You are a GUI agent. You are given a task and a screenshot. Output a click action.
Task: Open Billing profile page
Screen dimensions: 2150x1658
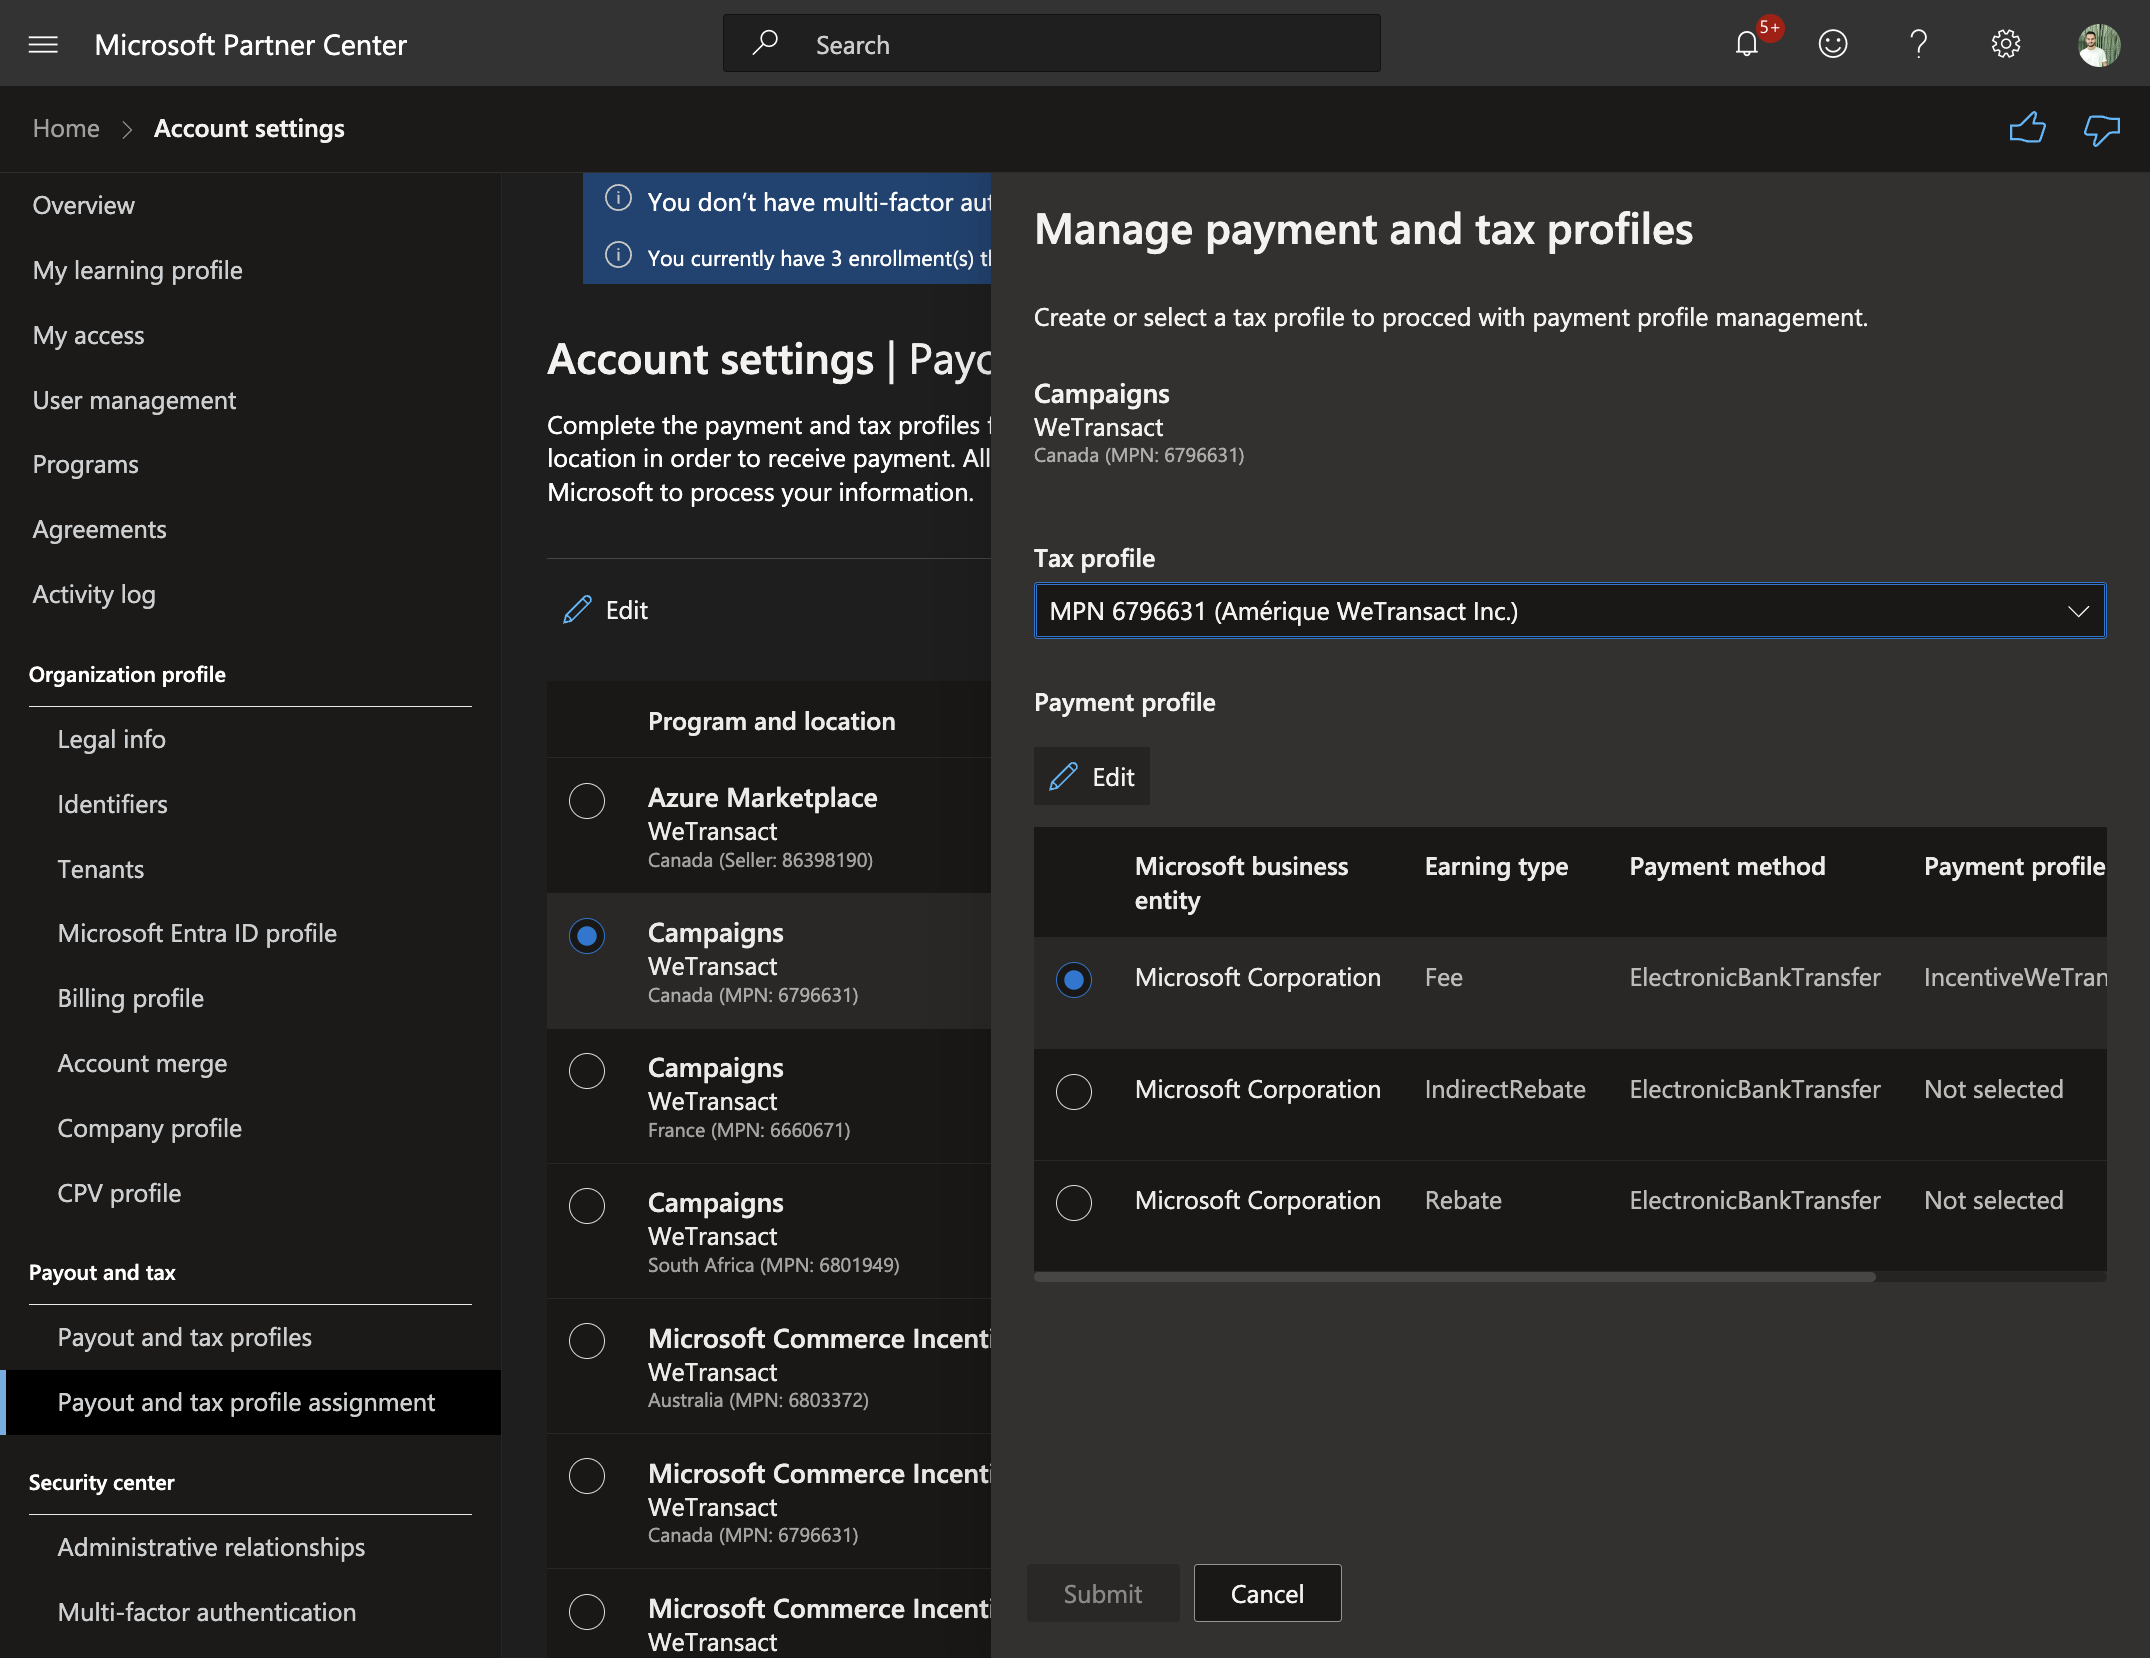pyautogui.click(x=131, y=998)
